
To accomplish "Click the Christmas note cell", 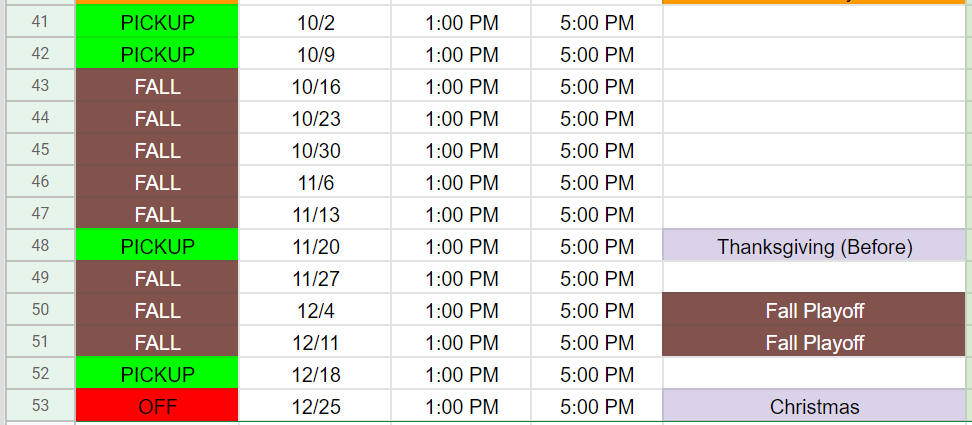I will [815, 406].
